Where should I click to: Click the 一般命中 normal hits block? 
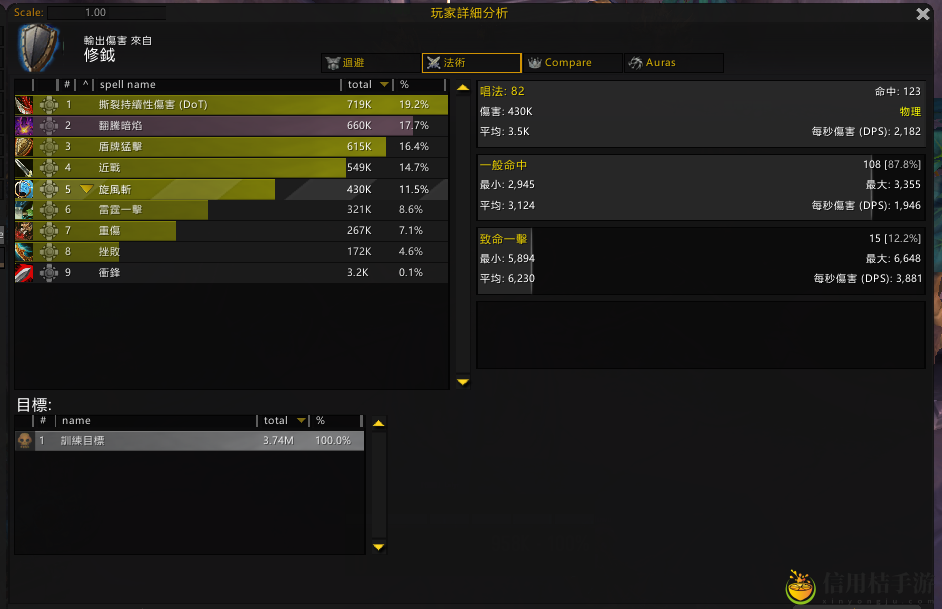pos(701,187)
